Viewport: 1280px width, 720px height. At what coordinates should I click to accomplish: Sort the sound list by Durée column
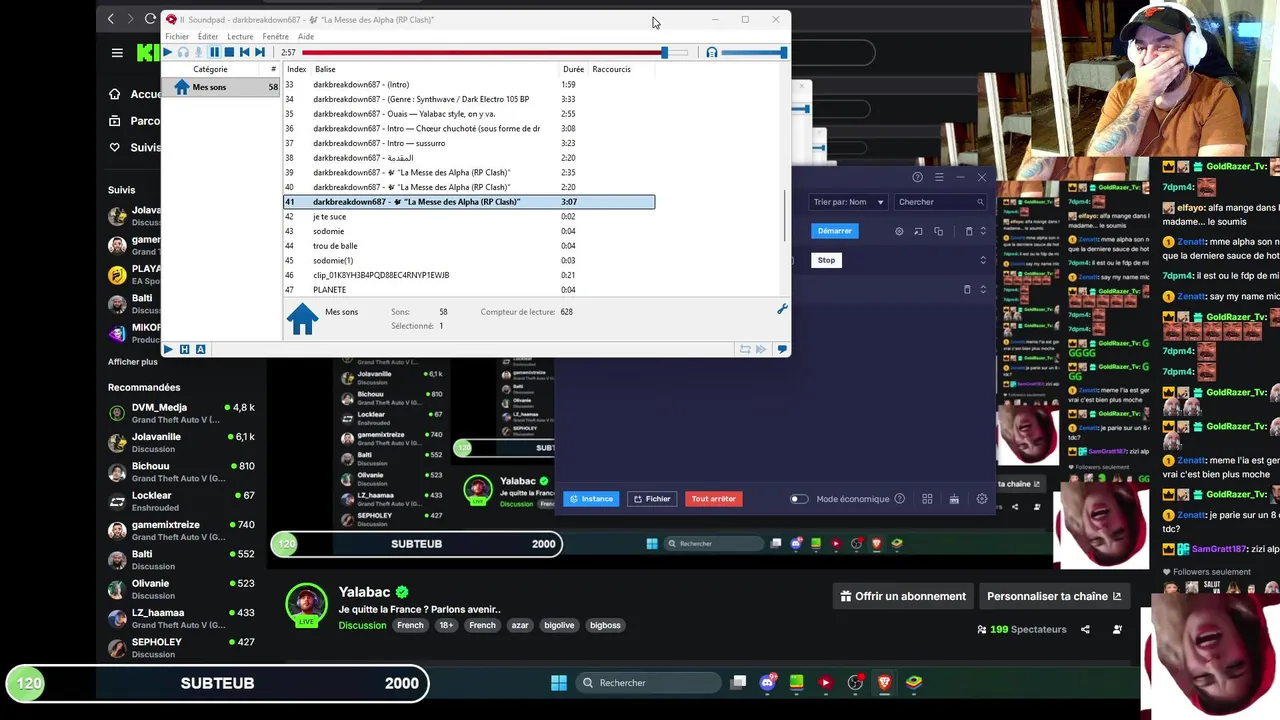click(x=573, y=69)
